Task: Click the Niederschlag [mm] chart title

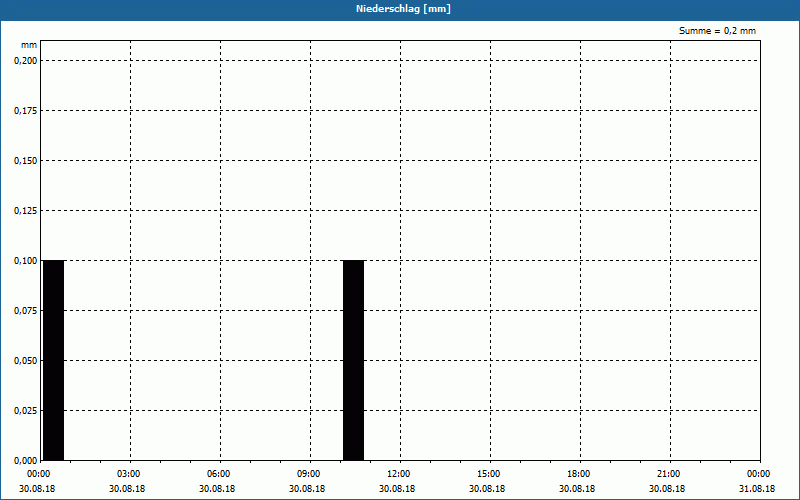Action: pyautogui.click(x=403, y=9)
